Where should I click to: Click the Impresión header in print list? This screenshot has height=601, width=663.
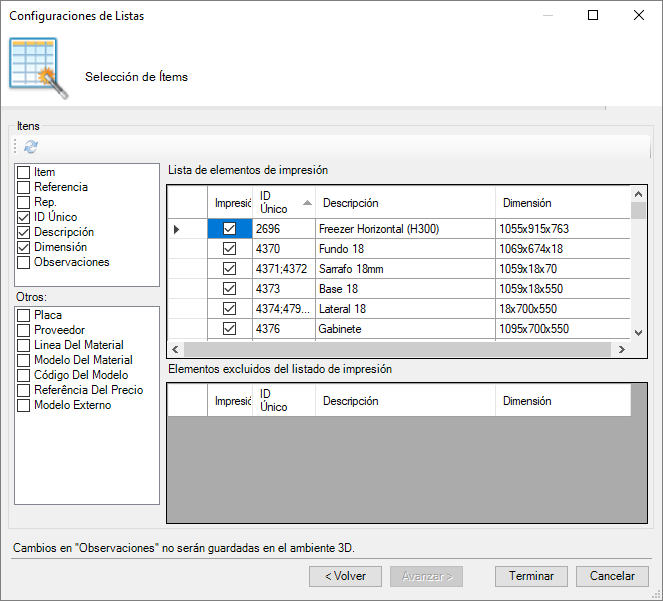point(230,203)
